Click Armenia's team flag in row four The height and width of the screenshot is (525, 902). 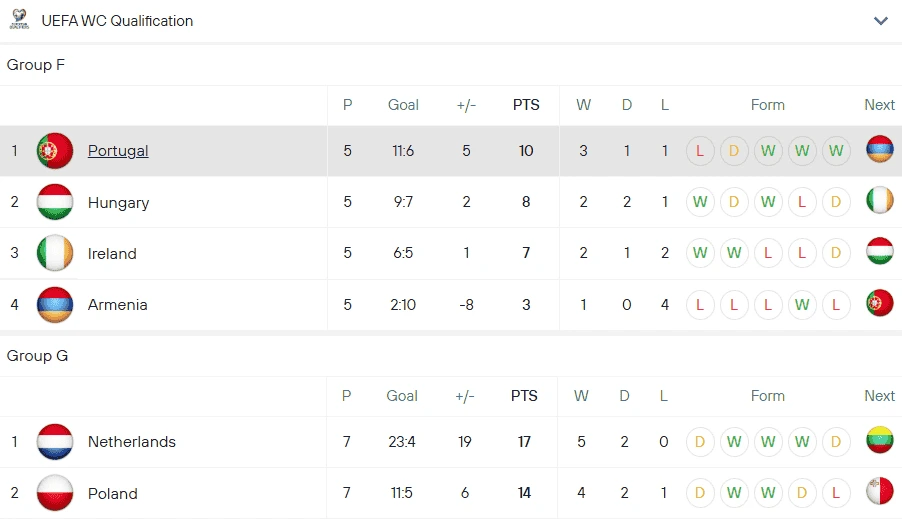click(54, 304)
